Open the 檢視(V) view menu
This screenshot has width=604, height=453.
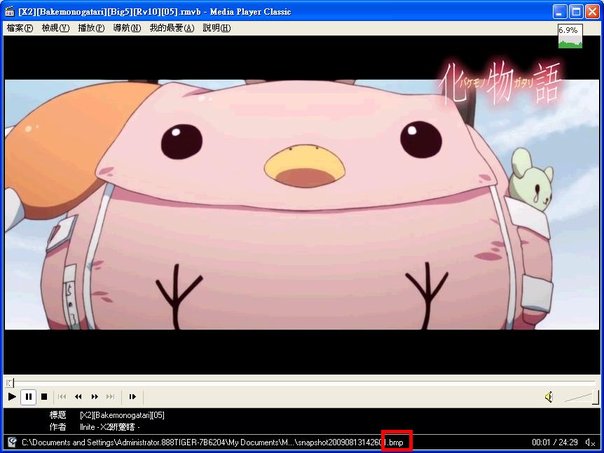coord(55,28)
